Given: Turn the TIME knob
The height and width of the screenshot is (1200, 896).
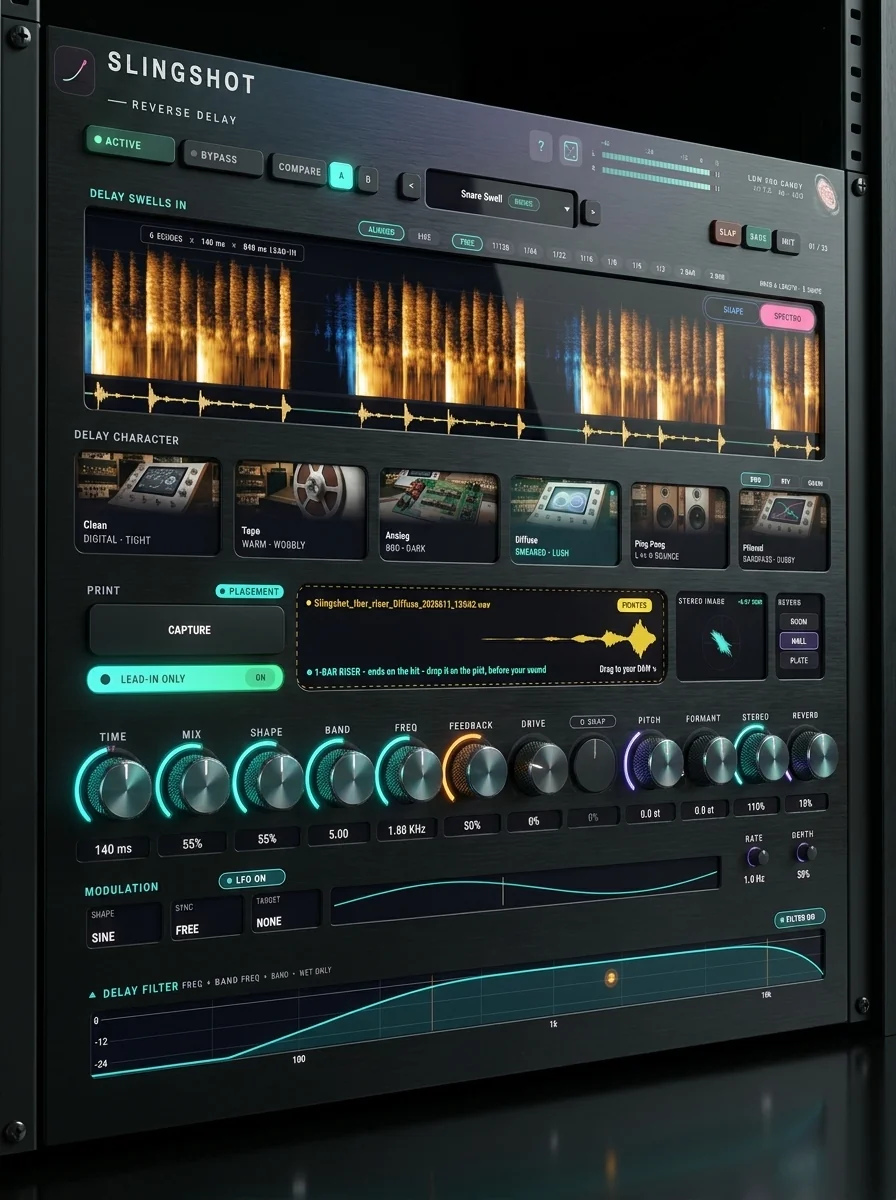Looking at the screenshot, I should [118, 785].
